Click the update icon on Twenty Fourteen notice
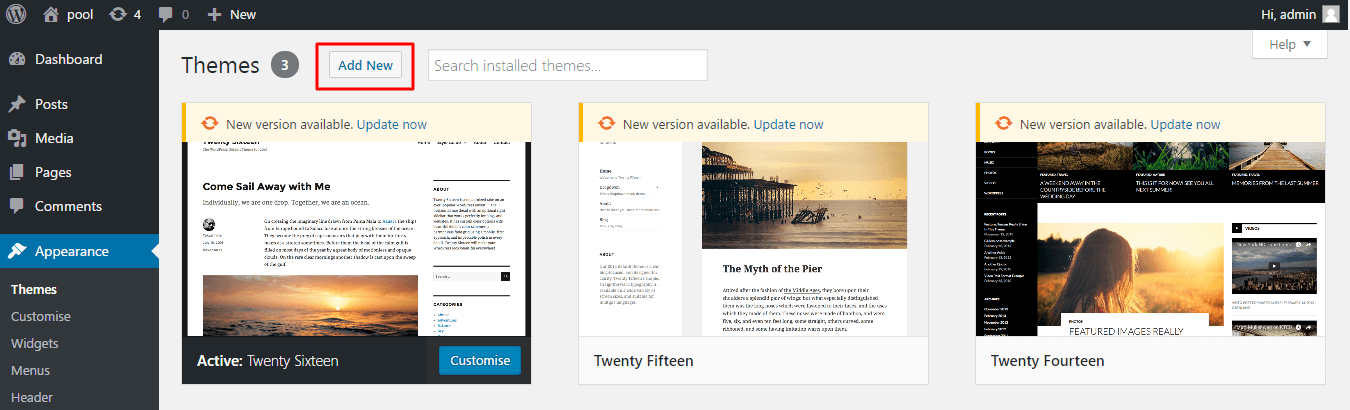1350x410 pixels. coord(1004,124)
